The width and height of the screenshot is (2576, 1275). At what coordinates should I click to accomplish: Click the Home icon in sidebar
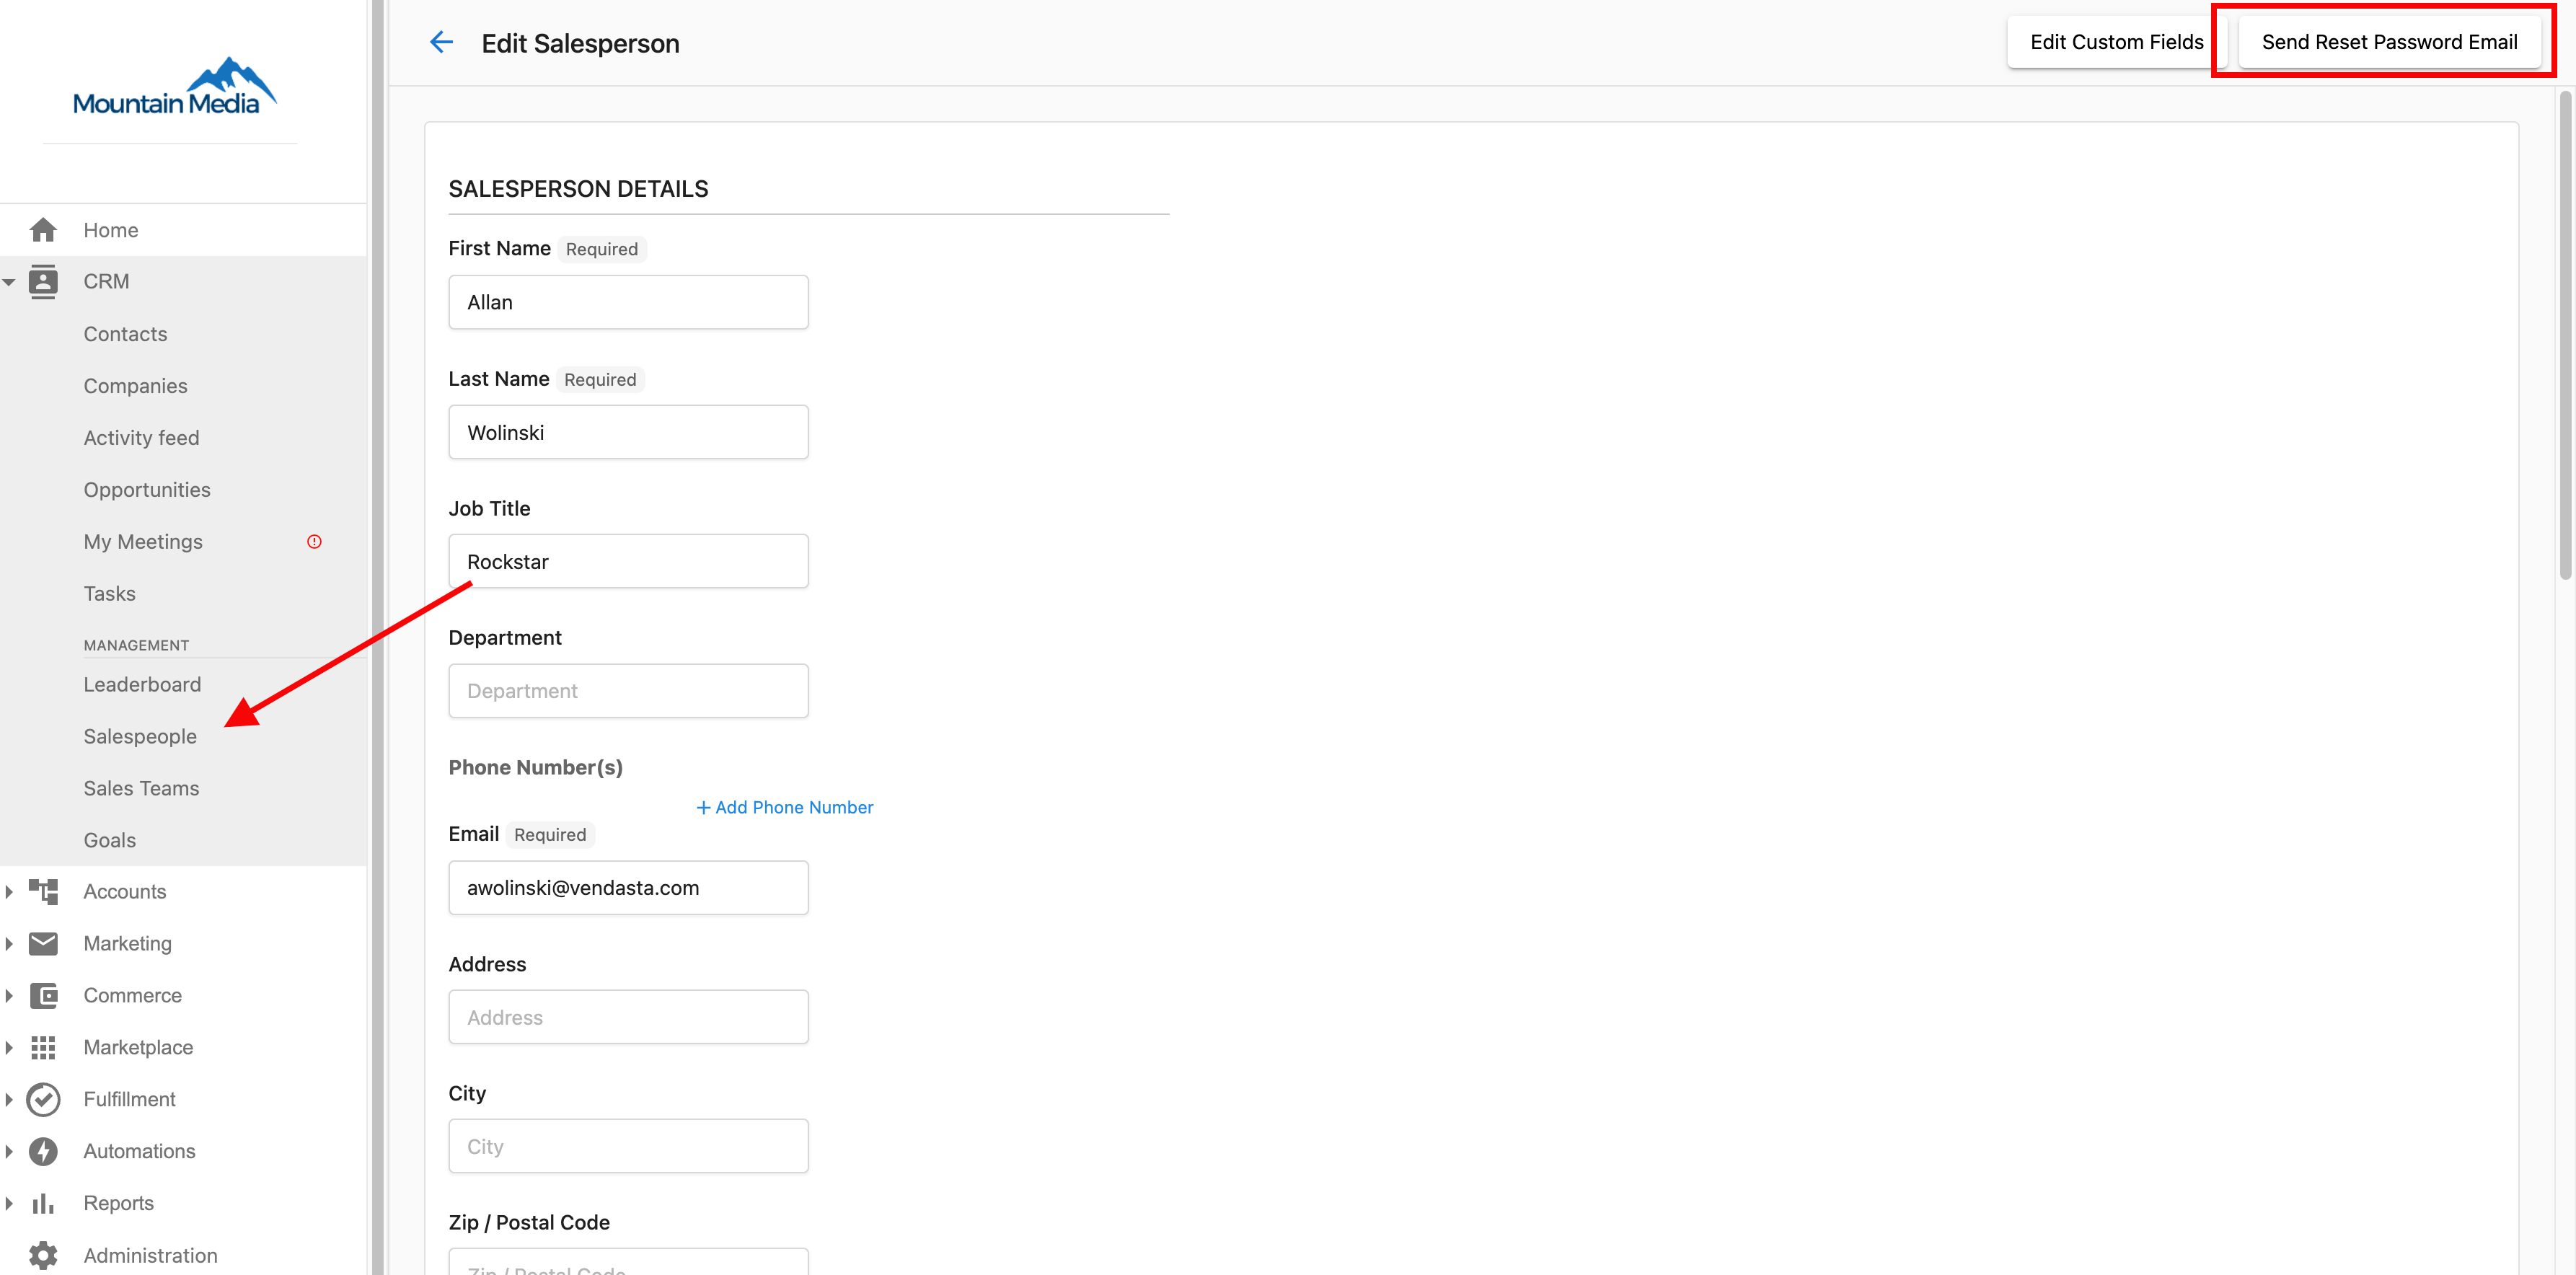pyautogui.click(x=44, y=229)
